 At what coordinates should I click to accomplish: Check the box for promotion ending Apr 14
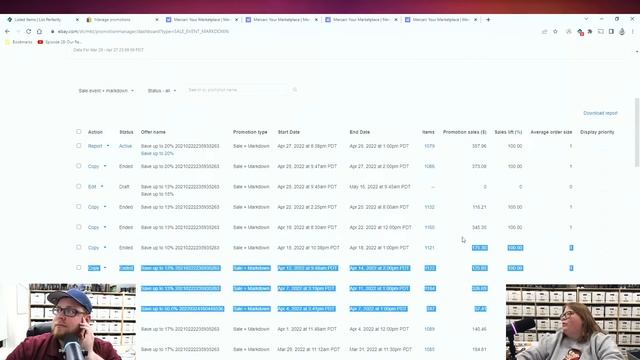click(78, 268)
